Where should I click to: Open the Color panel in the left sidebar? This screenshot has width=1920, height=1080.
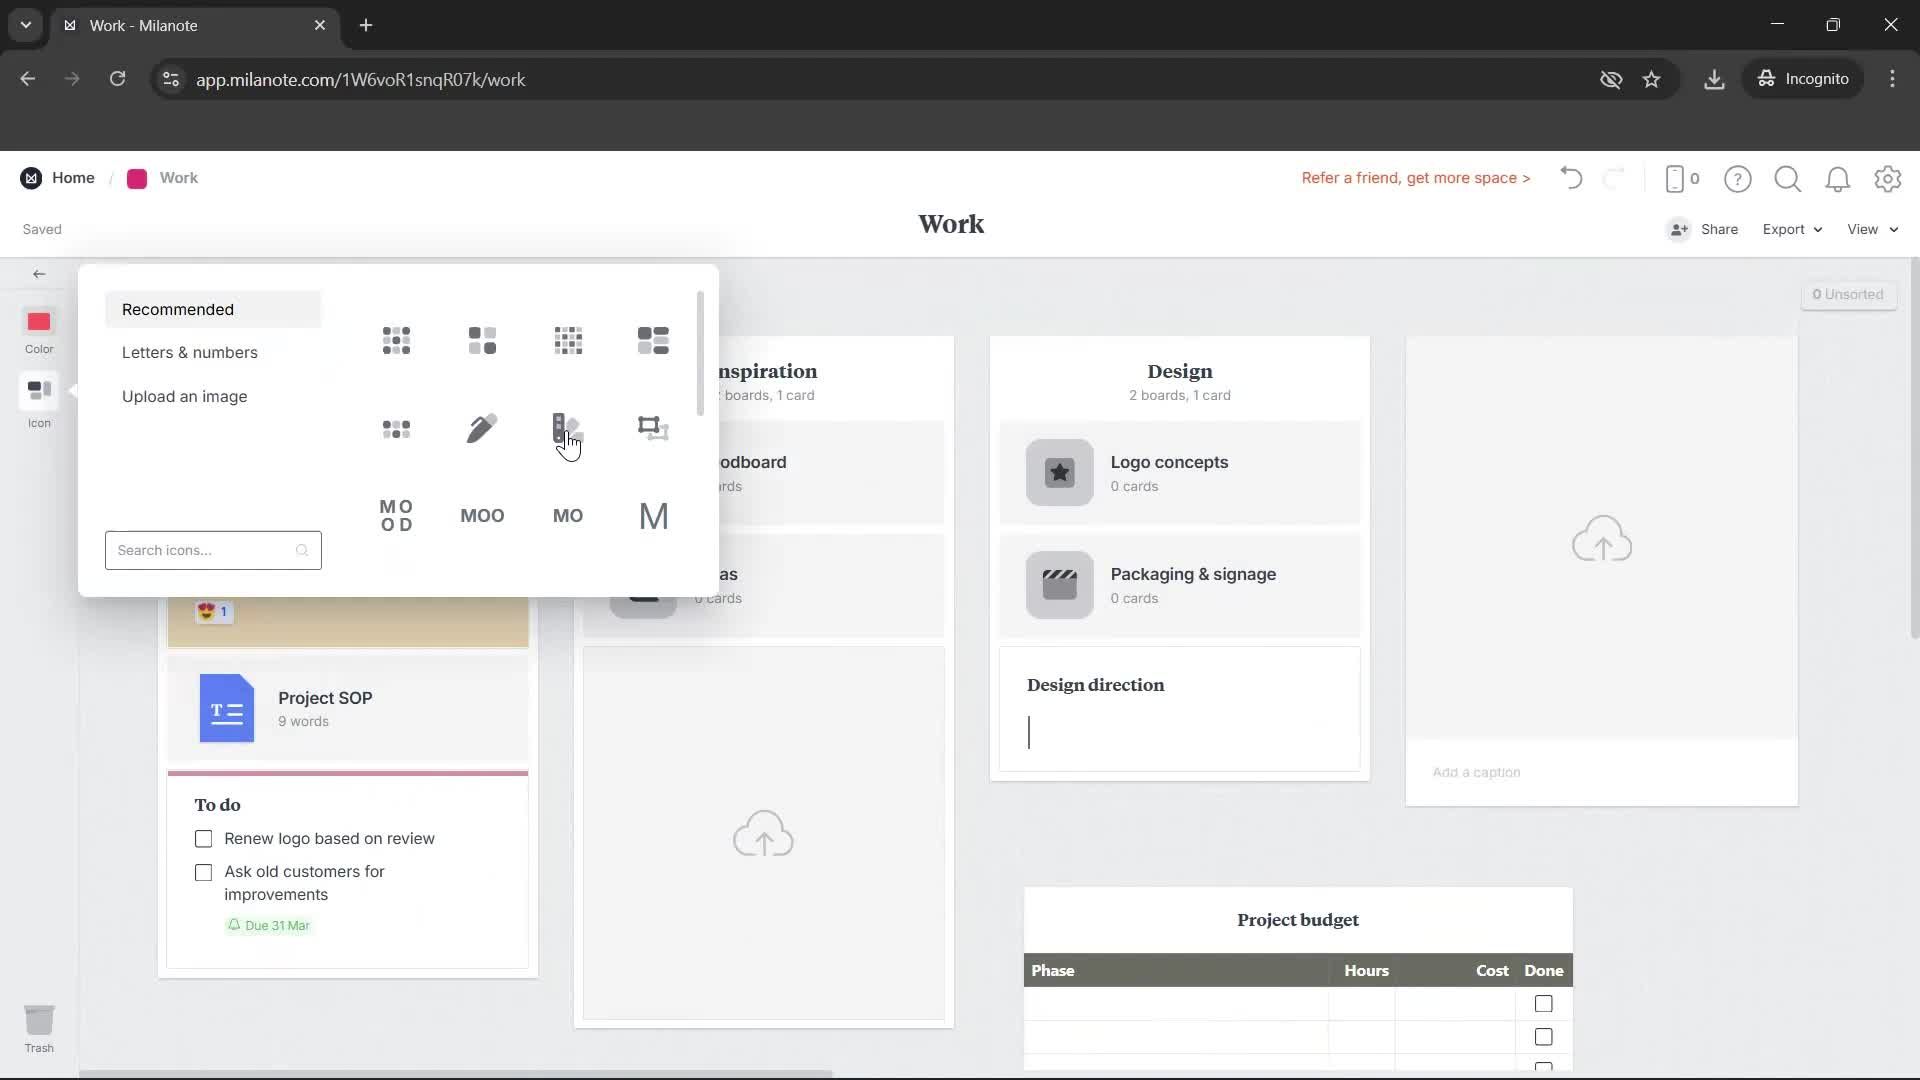tap(38, 330)
